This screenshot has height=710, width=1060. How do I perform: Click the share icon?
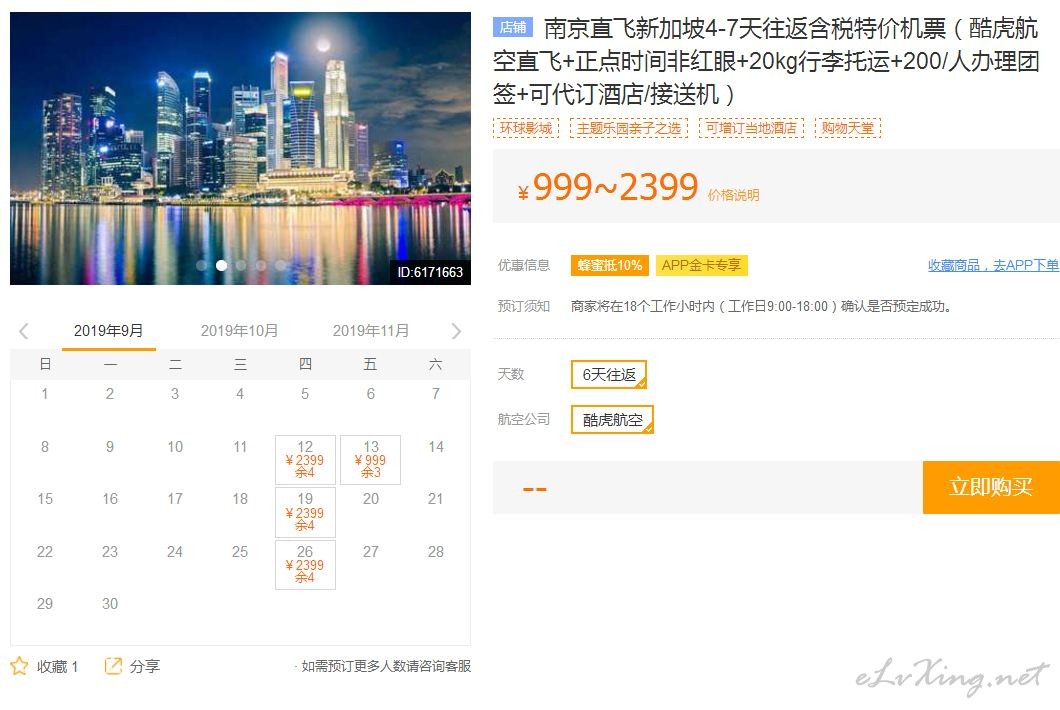[113, 666]
